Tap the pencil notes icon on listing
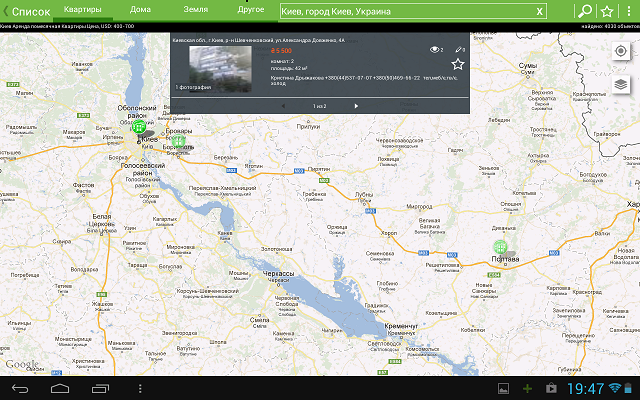This screenshot has width=640, height=400. (460, 50)
